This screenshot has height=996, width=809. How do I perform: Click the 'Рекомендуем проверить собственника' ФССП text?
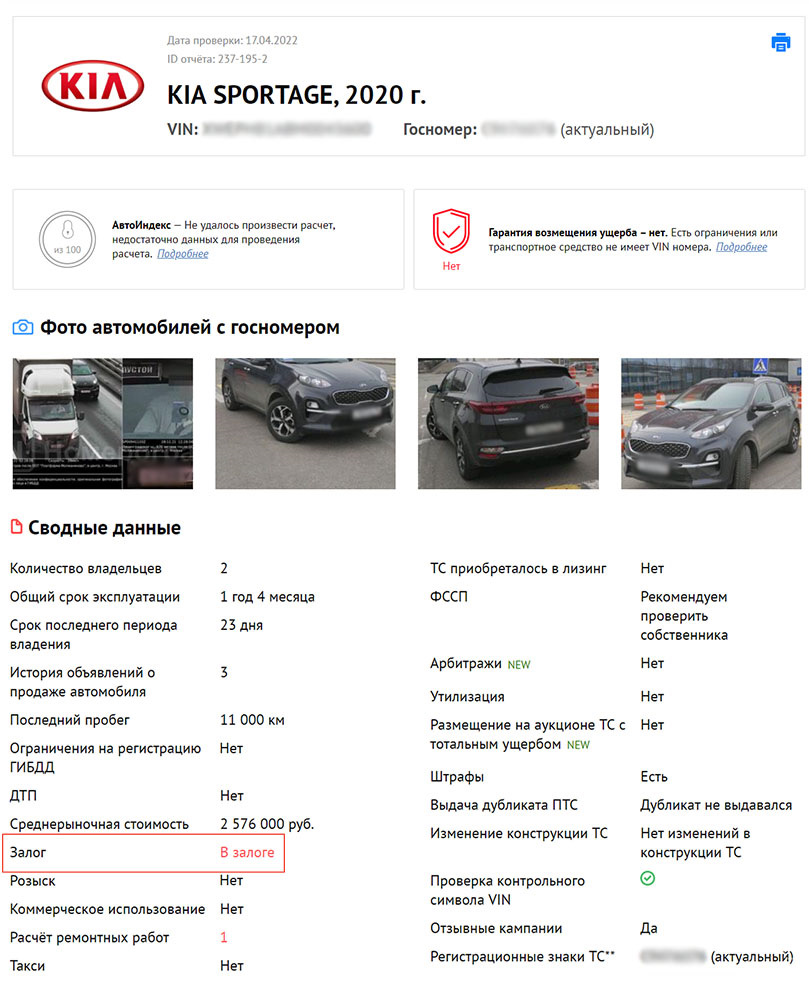click(683, 616)
